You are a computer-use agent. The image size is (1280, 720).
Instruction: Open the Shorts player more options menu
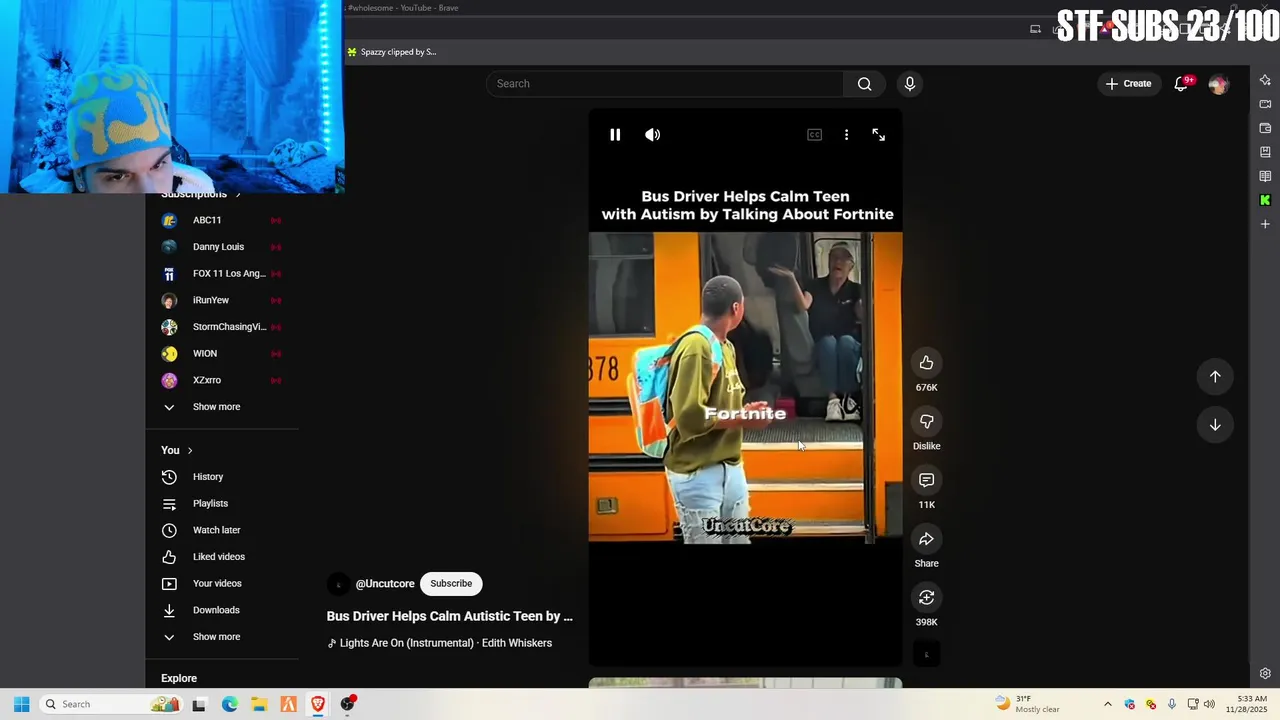coord(846,135)
